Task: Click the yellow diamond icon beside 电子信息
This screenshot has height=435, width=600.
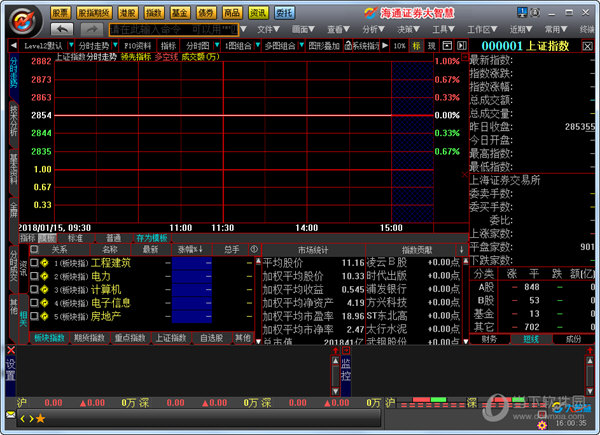Action: pos(44,303)
